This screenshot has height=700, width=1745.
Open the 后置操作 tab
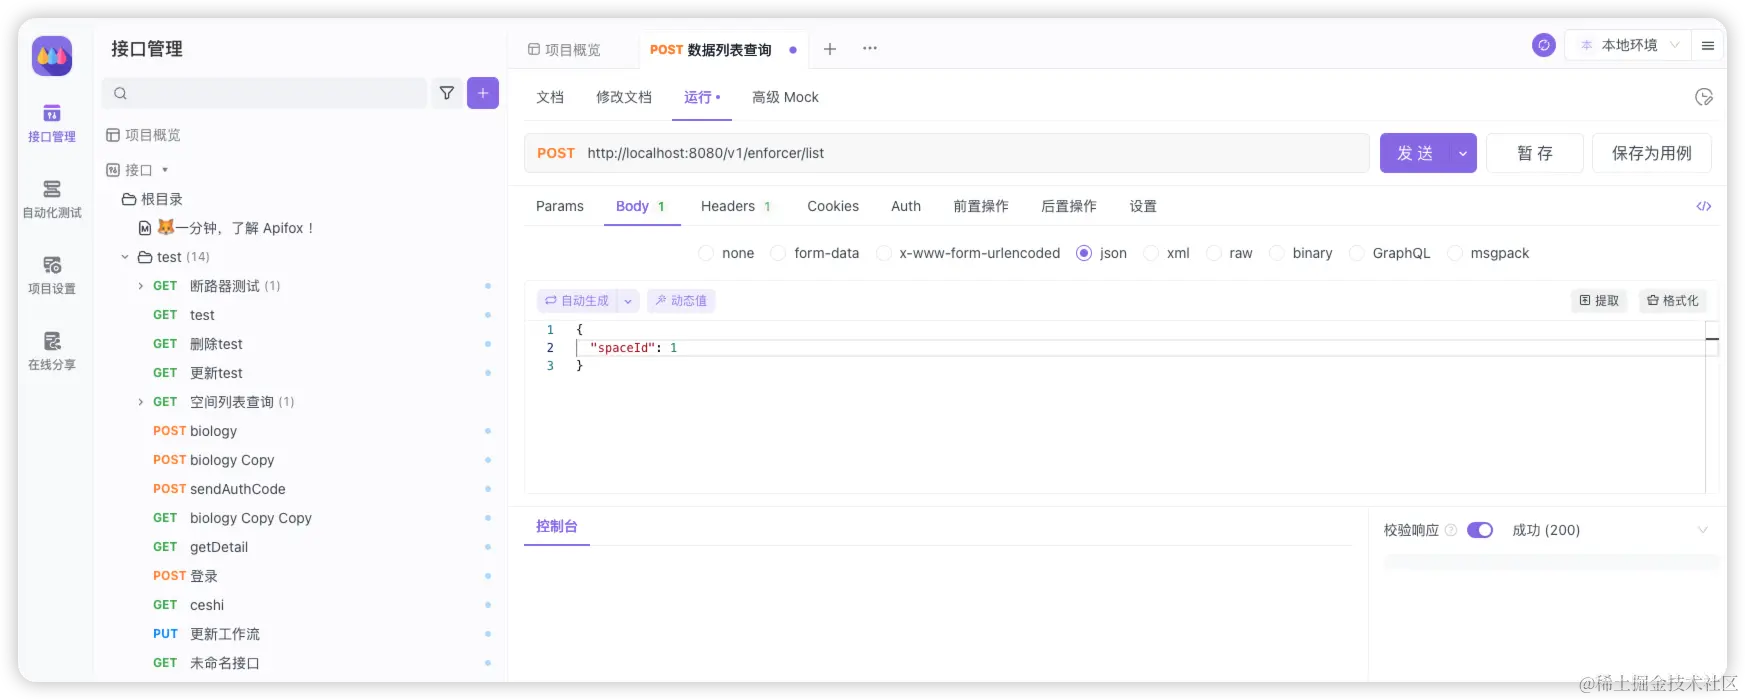1069,206
